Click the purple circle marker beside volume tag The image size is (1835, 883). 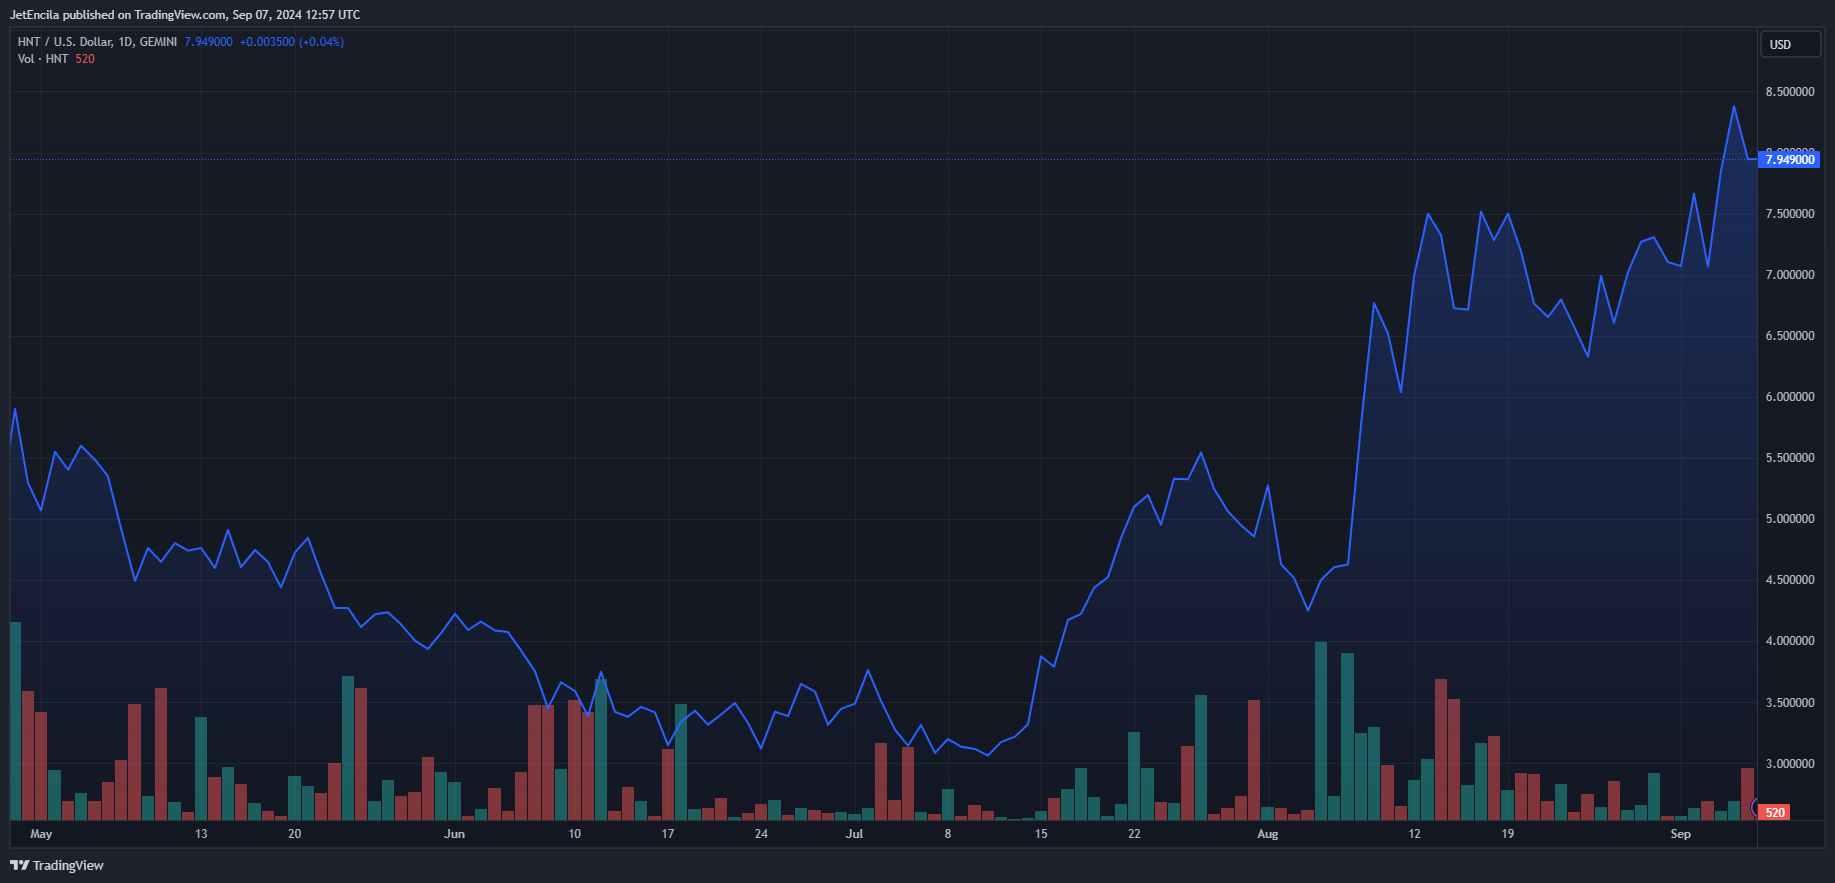tap(1755, 808)
